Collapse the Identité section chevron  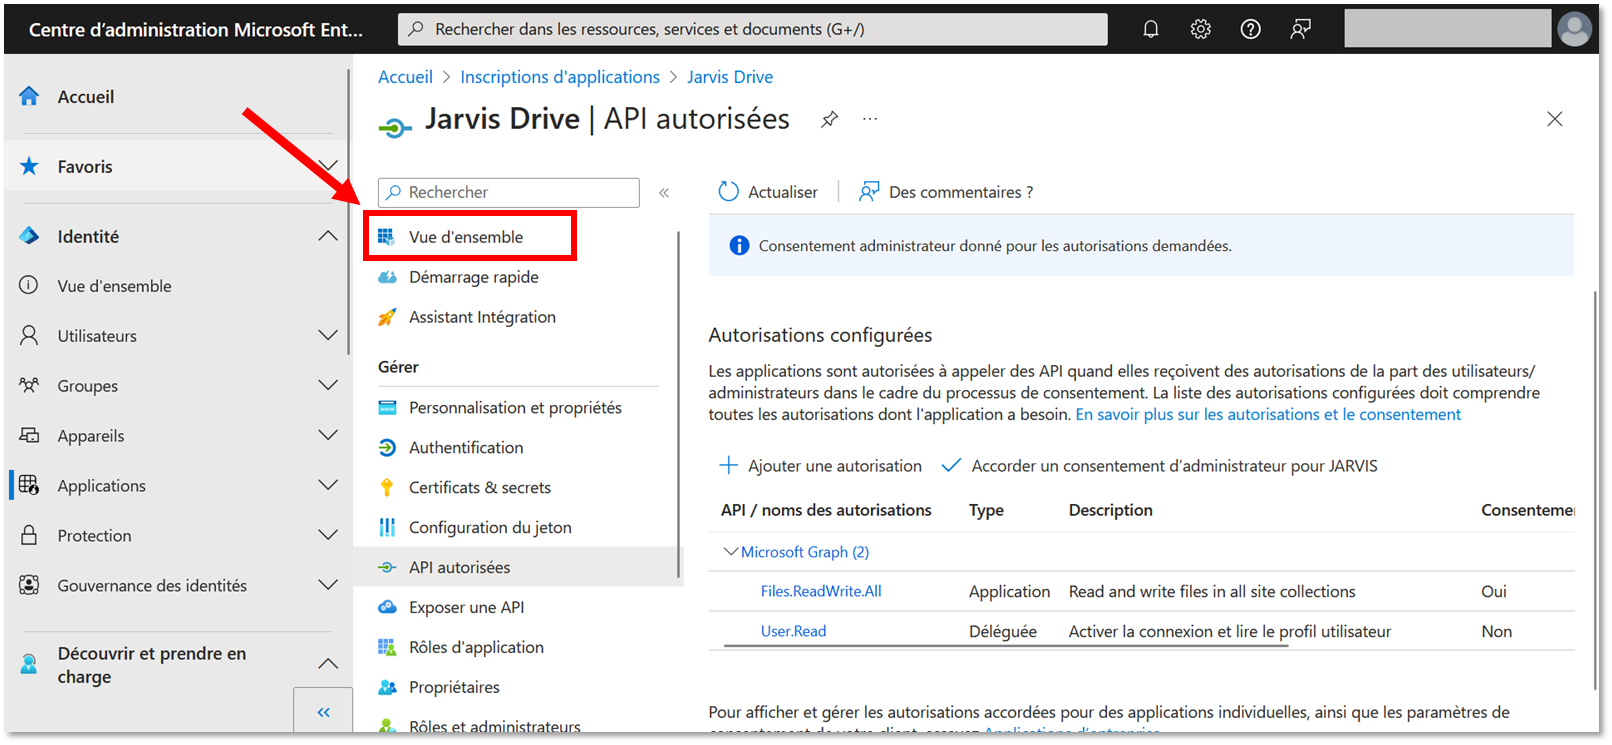328,236
